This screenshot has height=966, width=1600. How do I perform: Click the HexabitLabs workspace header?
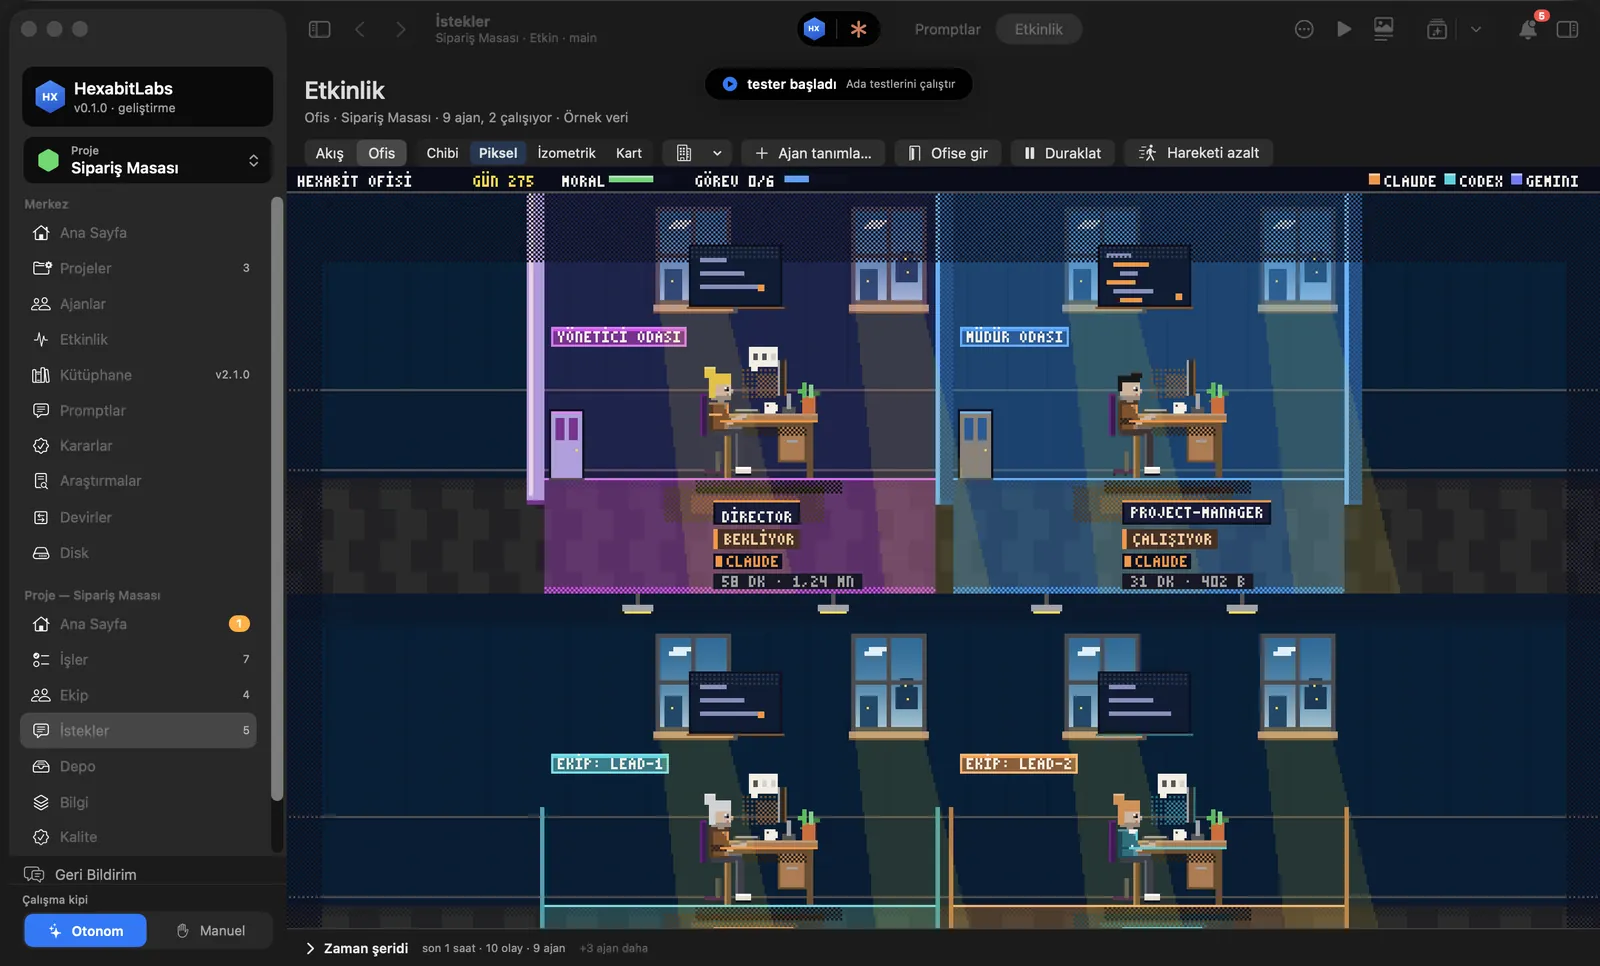point(148,97)
